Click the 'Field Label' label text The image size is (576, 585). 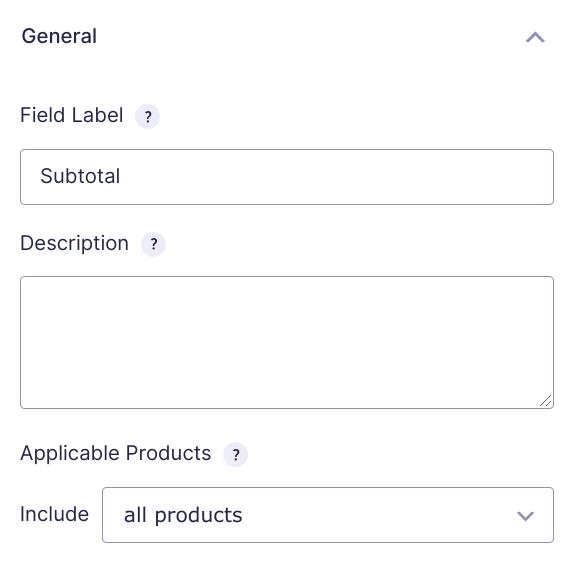(72, 115)
